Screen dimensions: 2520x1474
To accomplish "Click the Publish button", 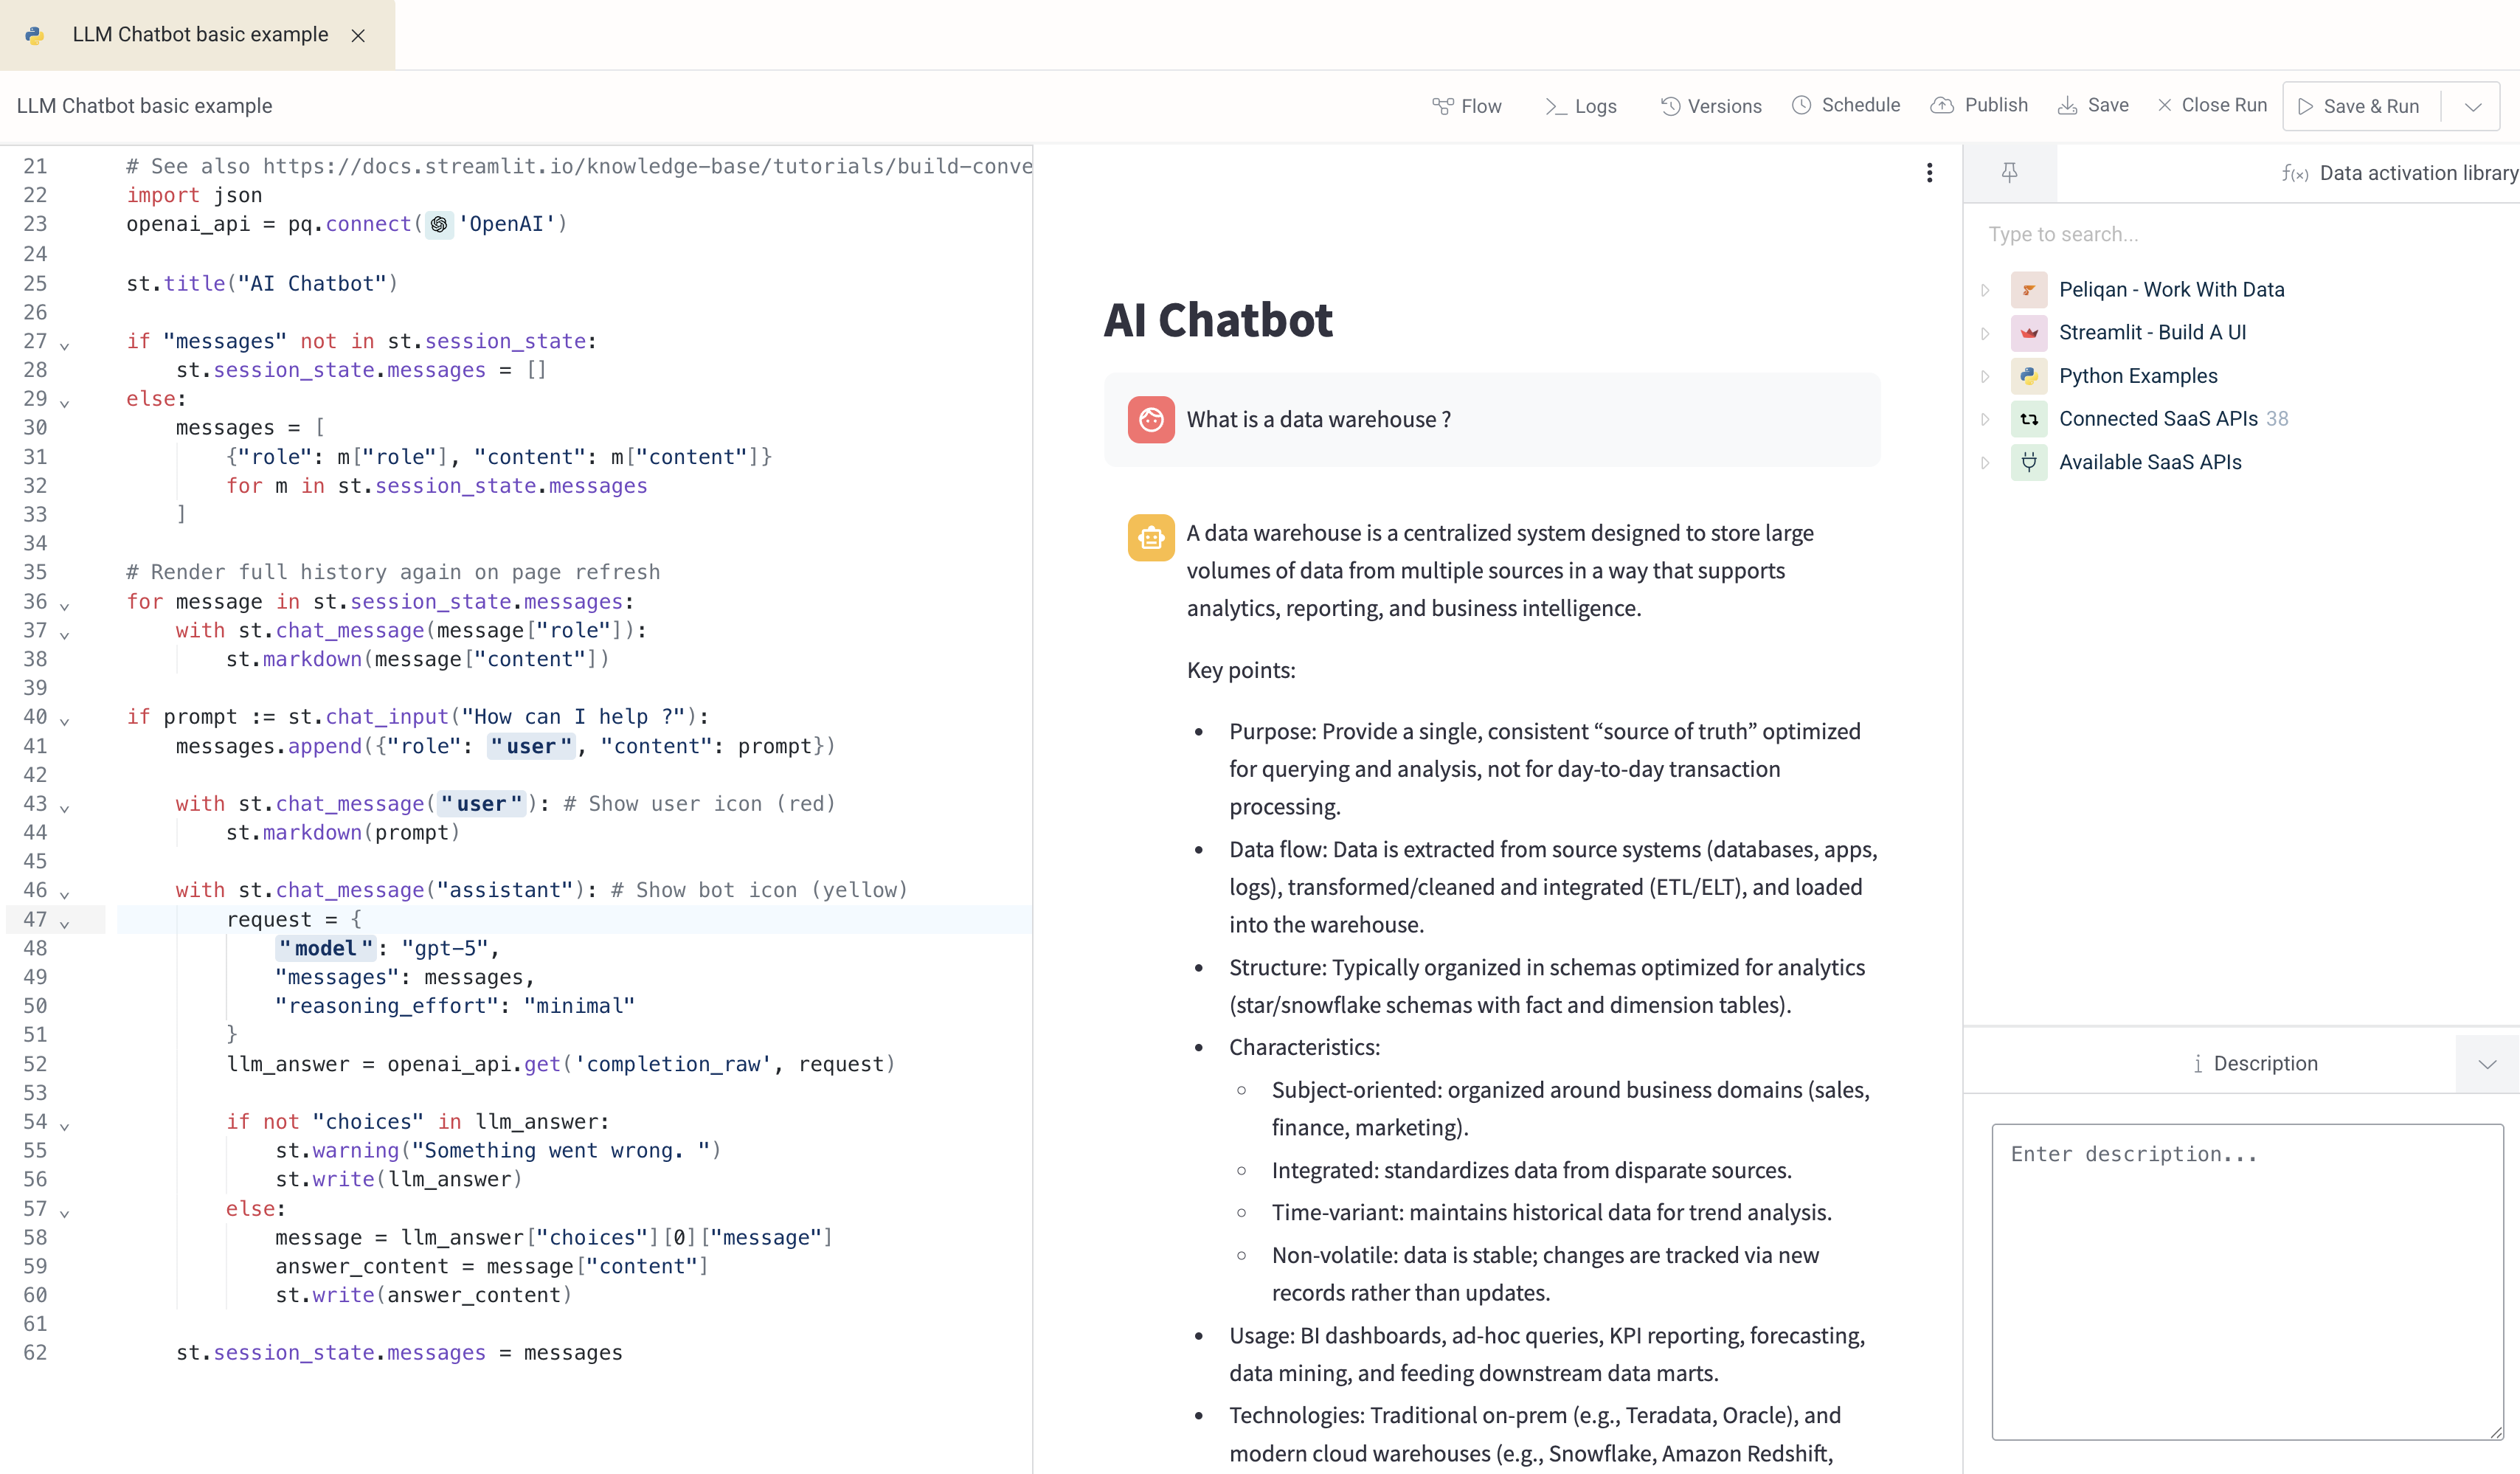I will click(x=1979, y=105).
